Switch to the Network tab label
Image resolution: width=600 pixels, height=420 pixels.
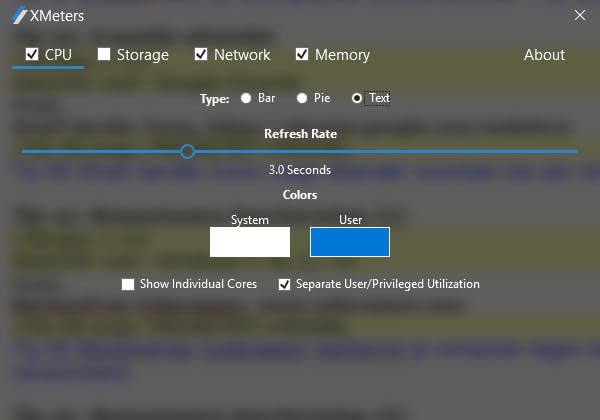(242, 55)
